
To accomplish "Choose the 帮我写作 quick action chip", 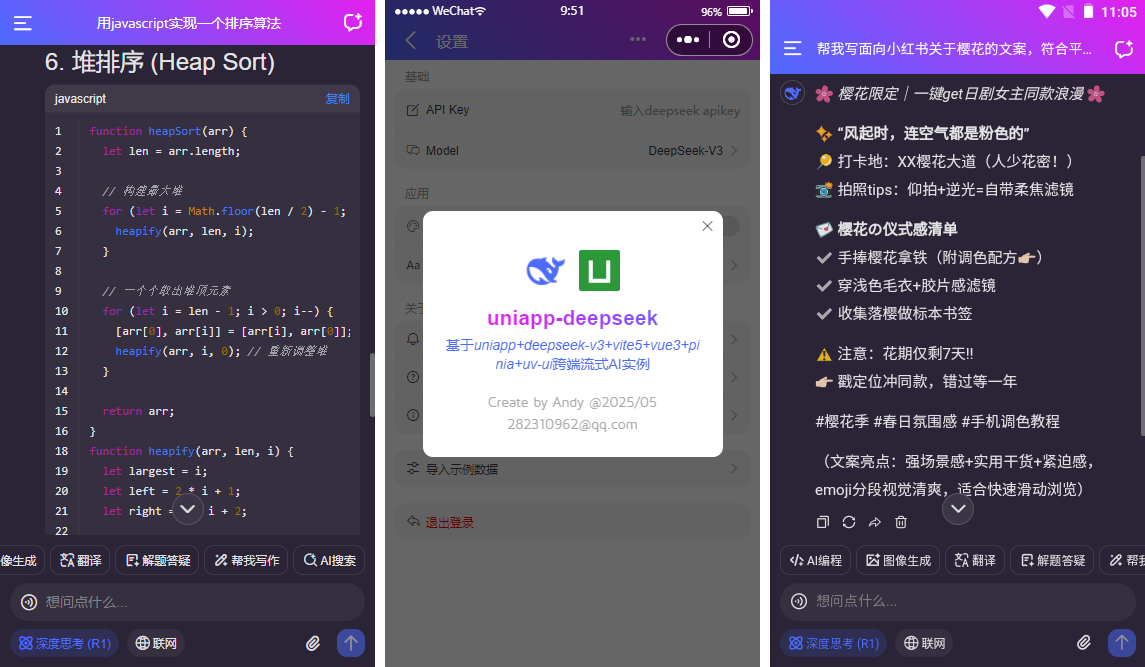I will point(247,560).
